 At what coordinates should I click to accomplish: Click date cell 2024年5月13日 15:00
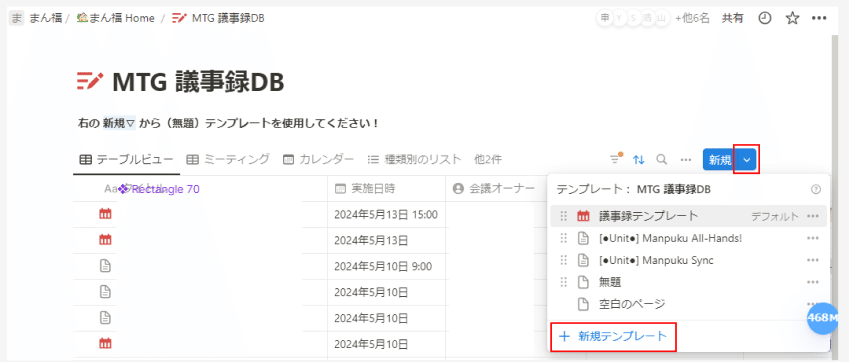click(x=387, y=214)
